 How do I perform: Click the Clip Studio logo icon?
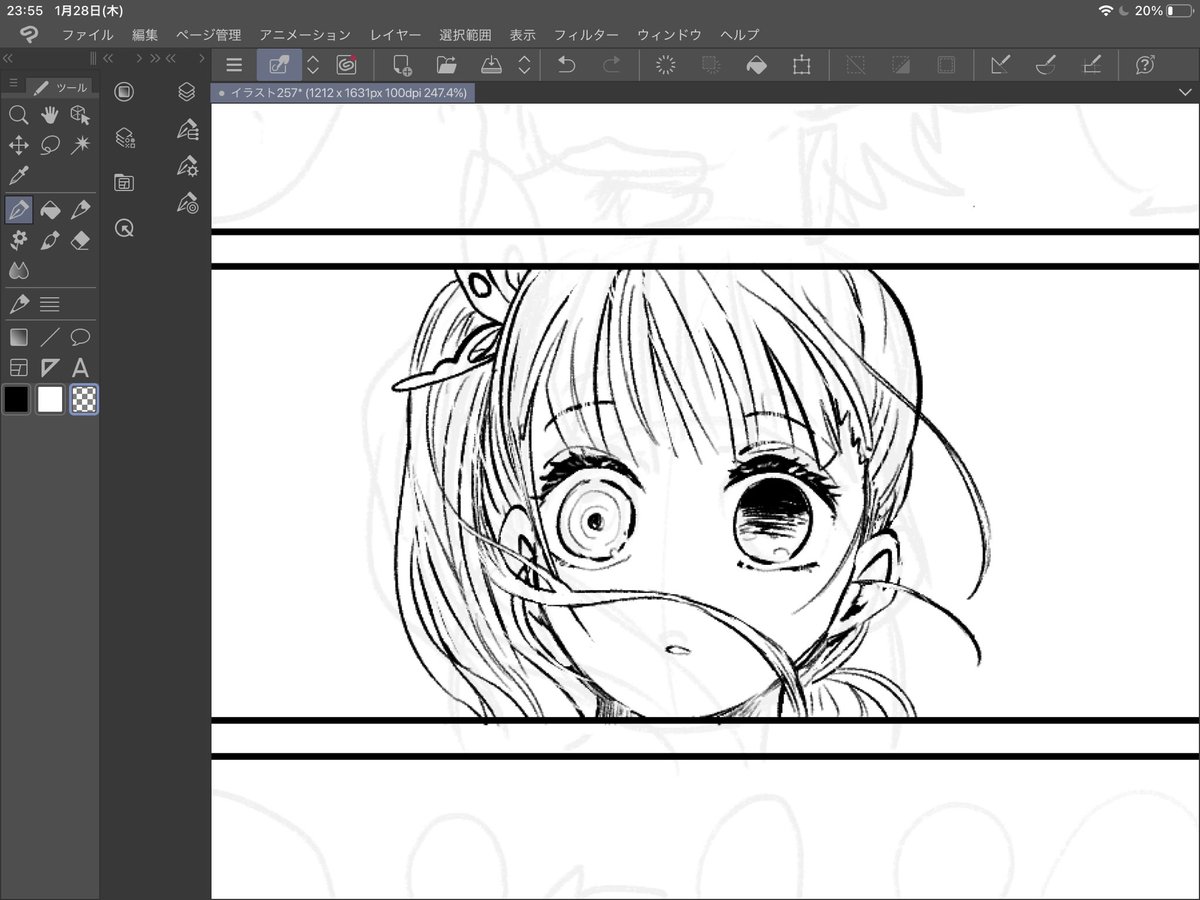[x=29, y=34]
